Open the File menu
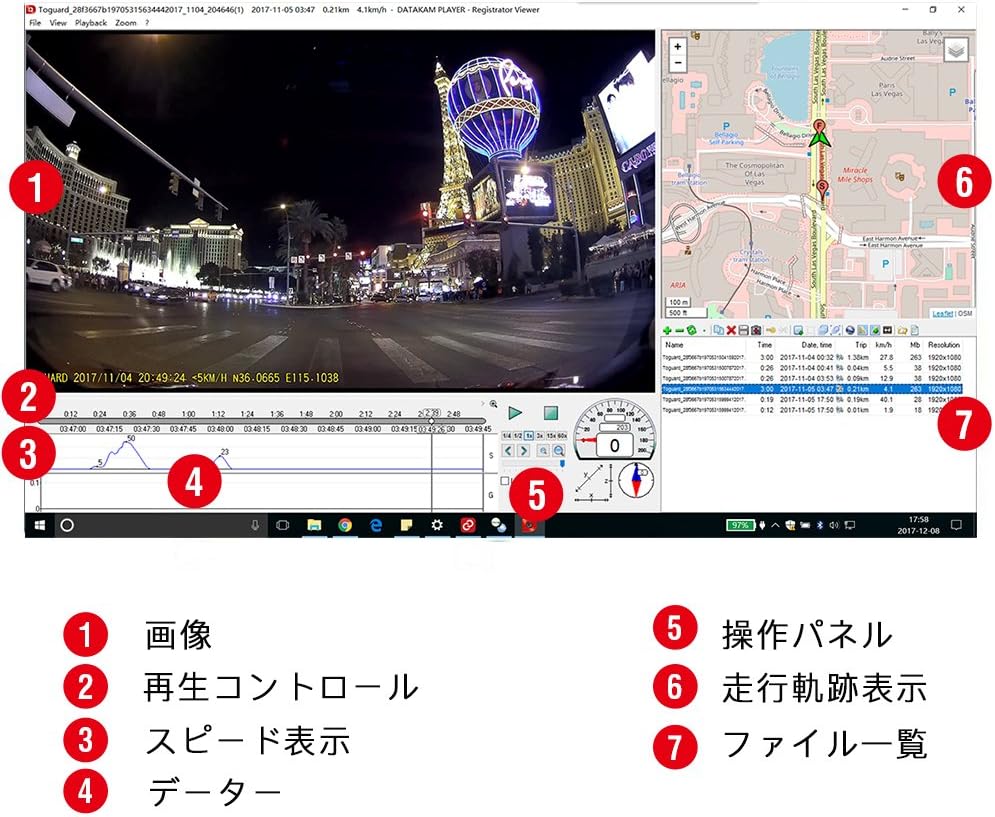995x817 pixels. pyautogui.click(x=35, y=22)
